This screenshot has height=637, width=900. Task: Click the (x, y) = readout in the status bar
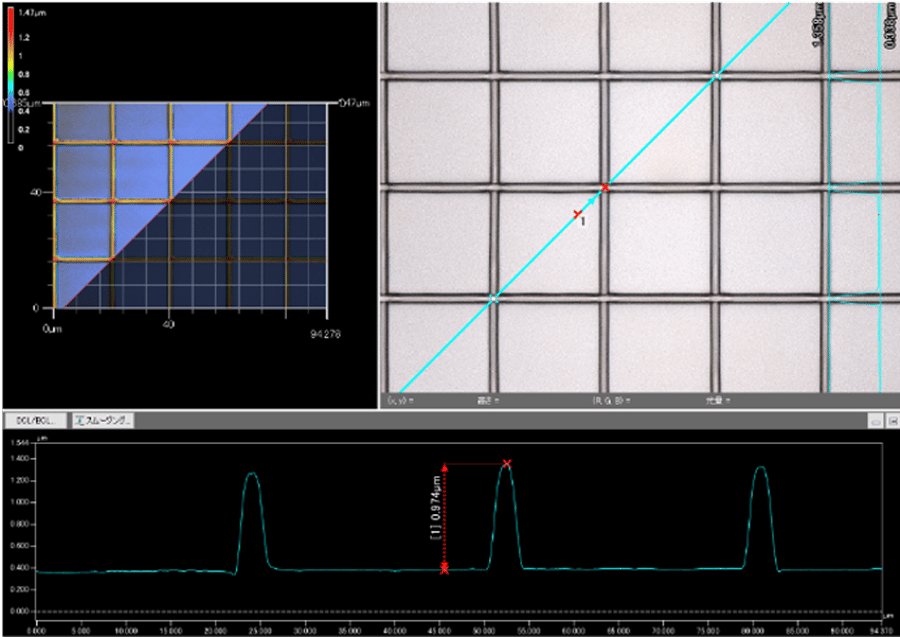[401, 401]
